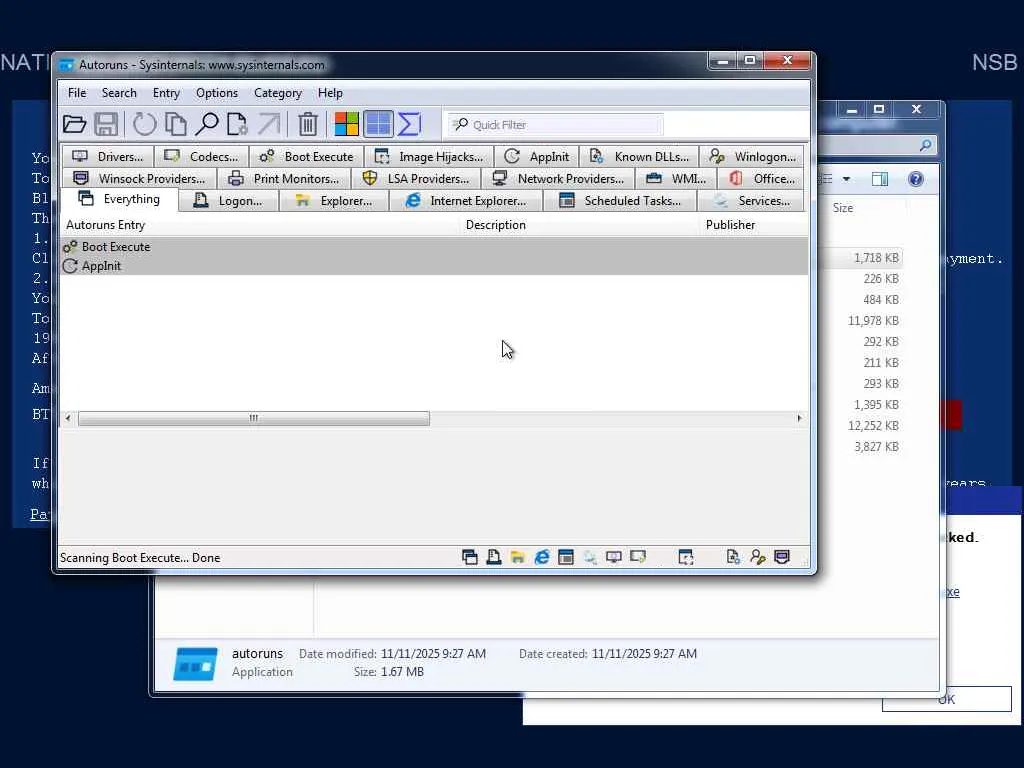Open the Options menu
The height and width of the screenshot is (768, 1024).
click(x=217, y=93)
